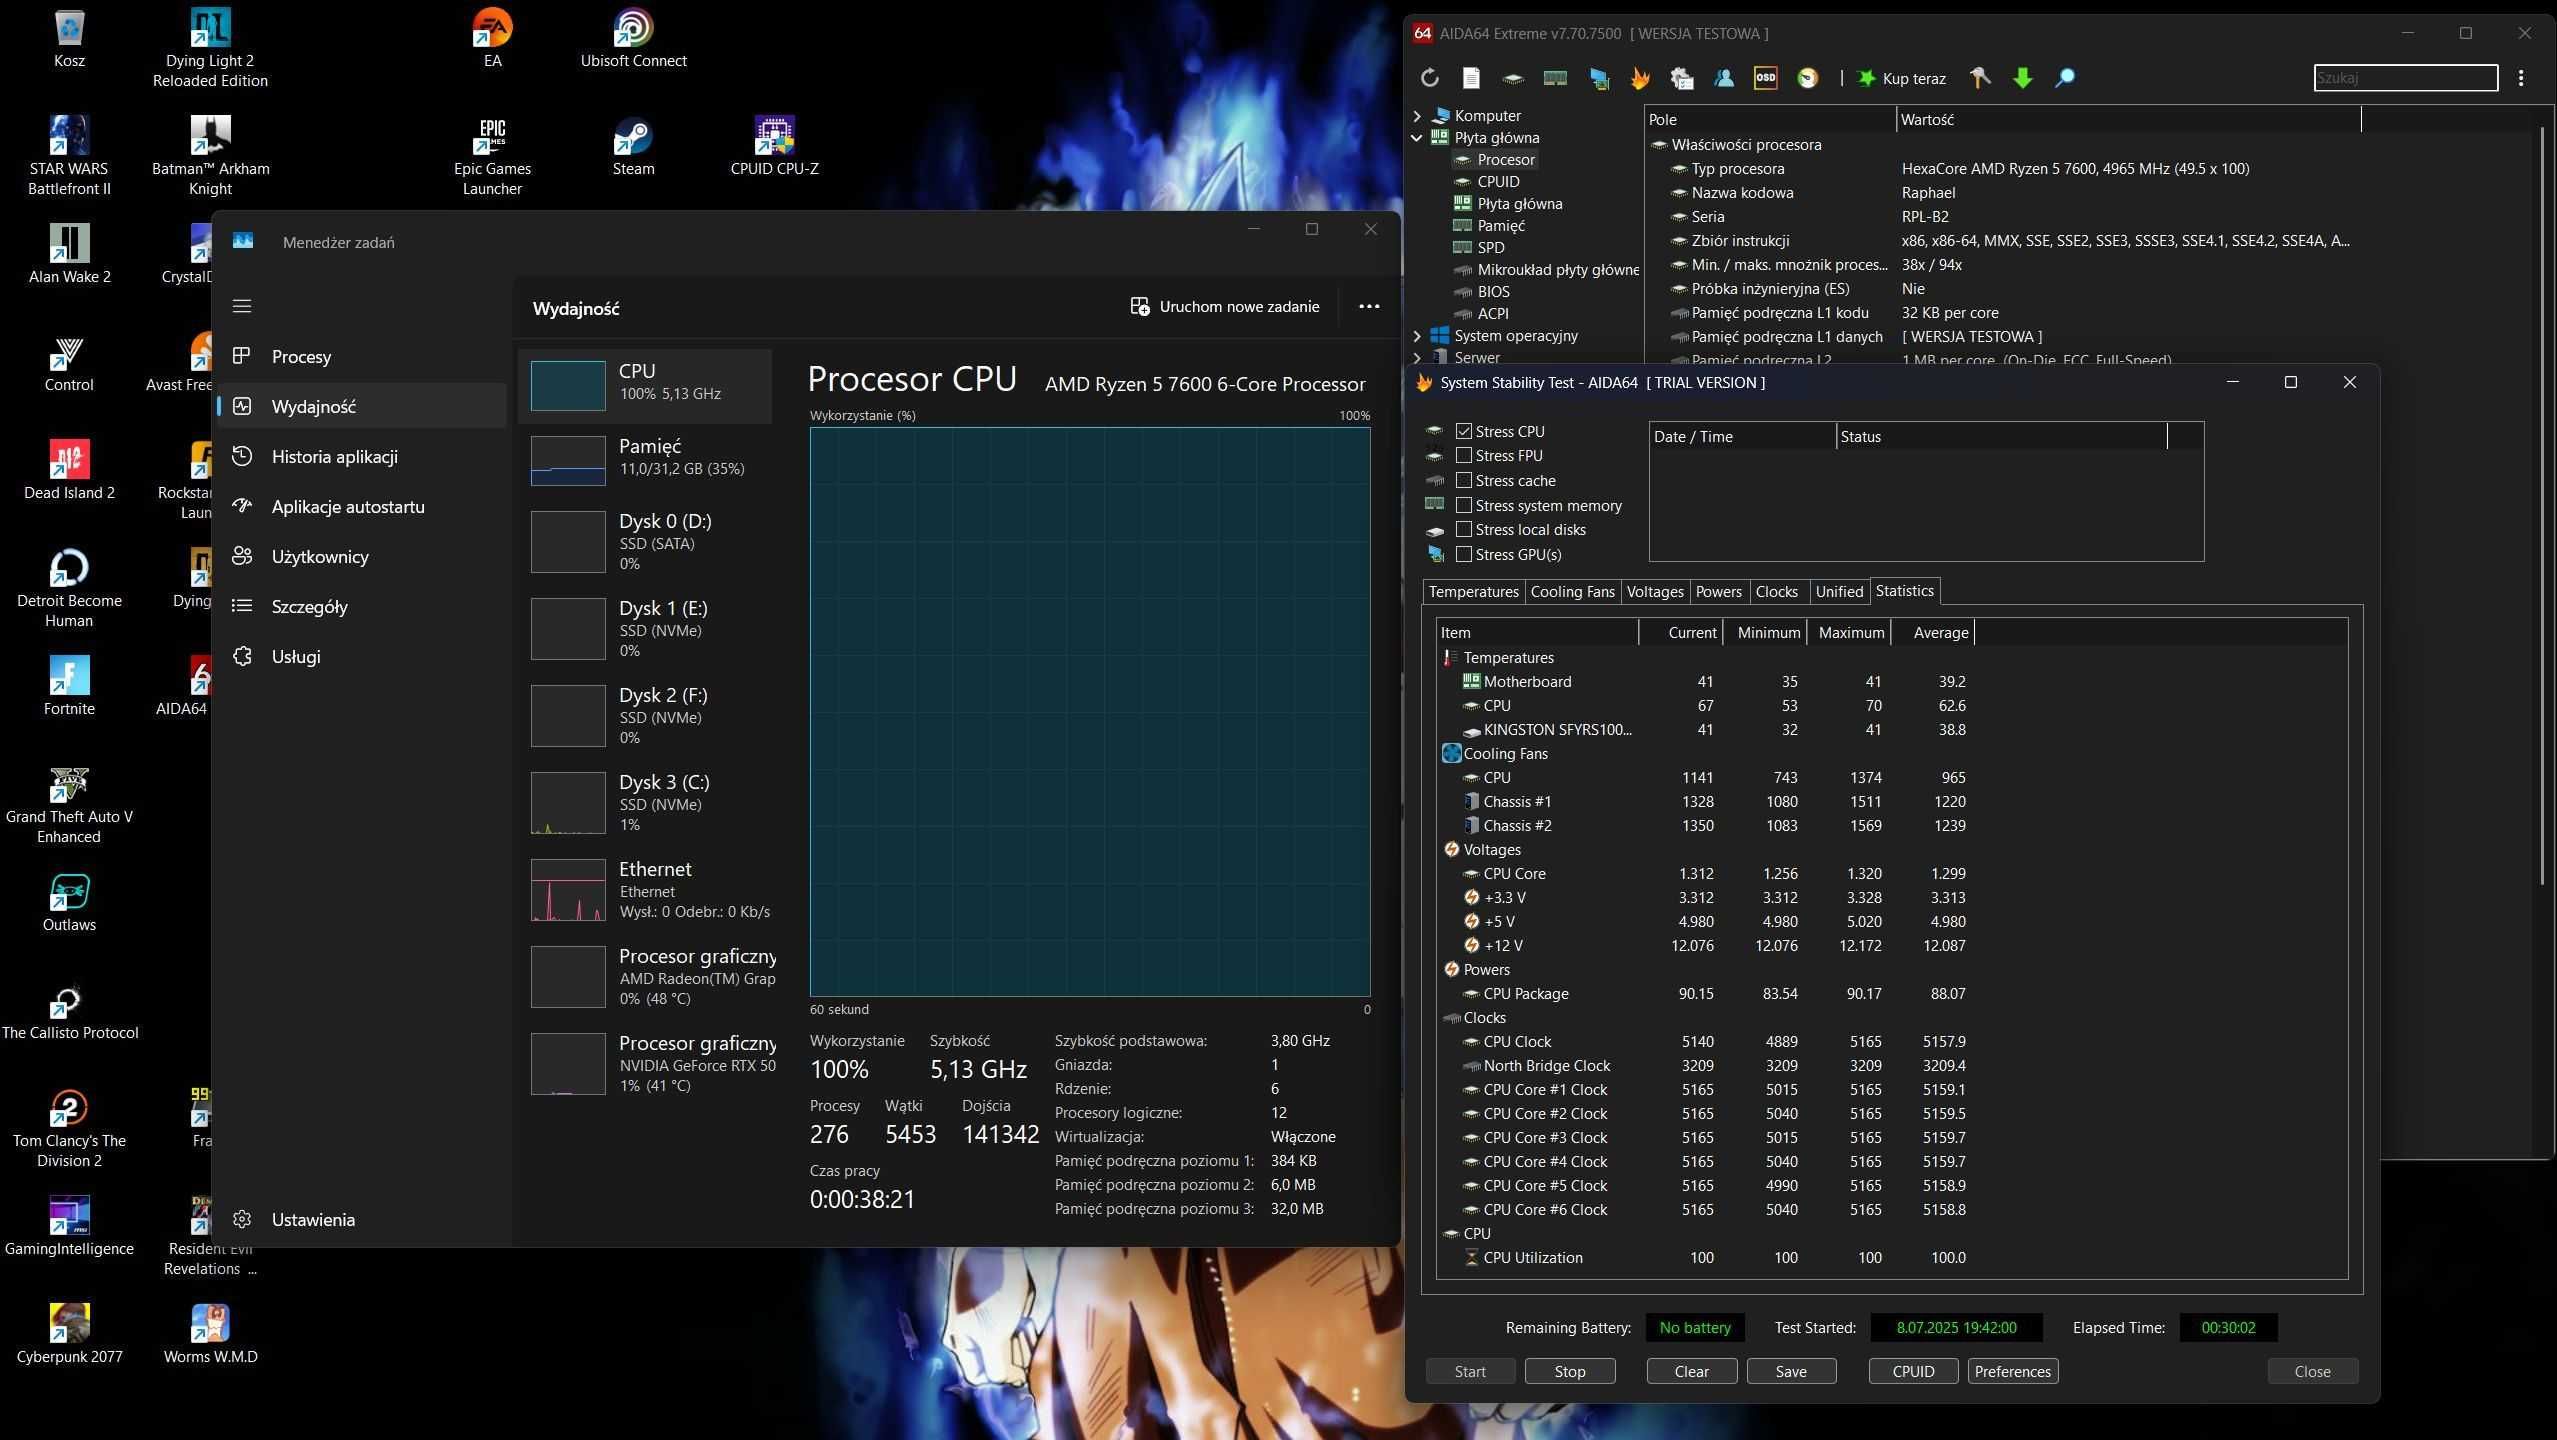Click the green download arrow in AIDA64 toolbar
Screen dimensions: 2557x1440
pos(2023,78)
